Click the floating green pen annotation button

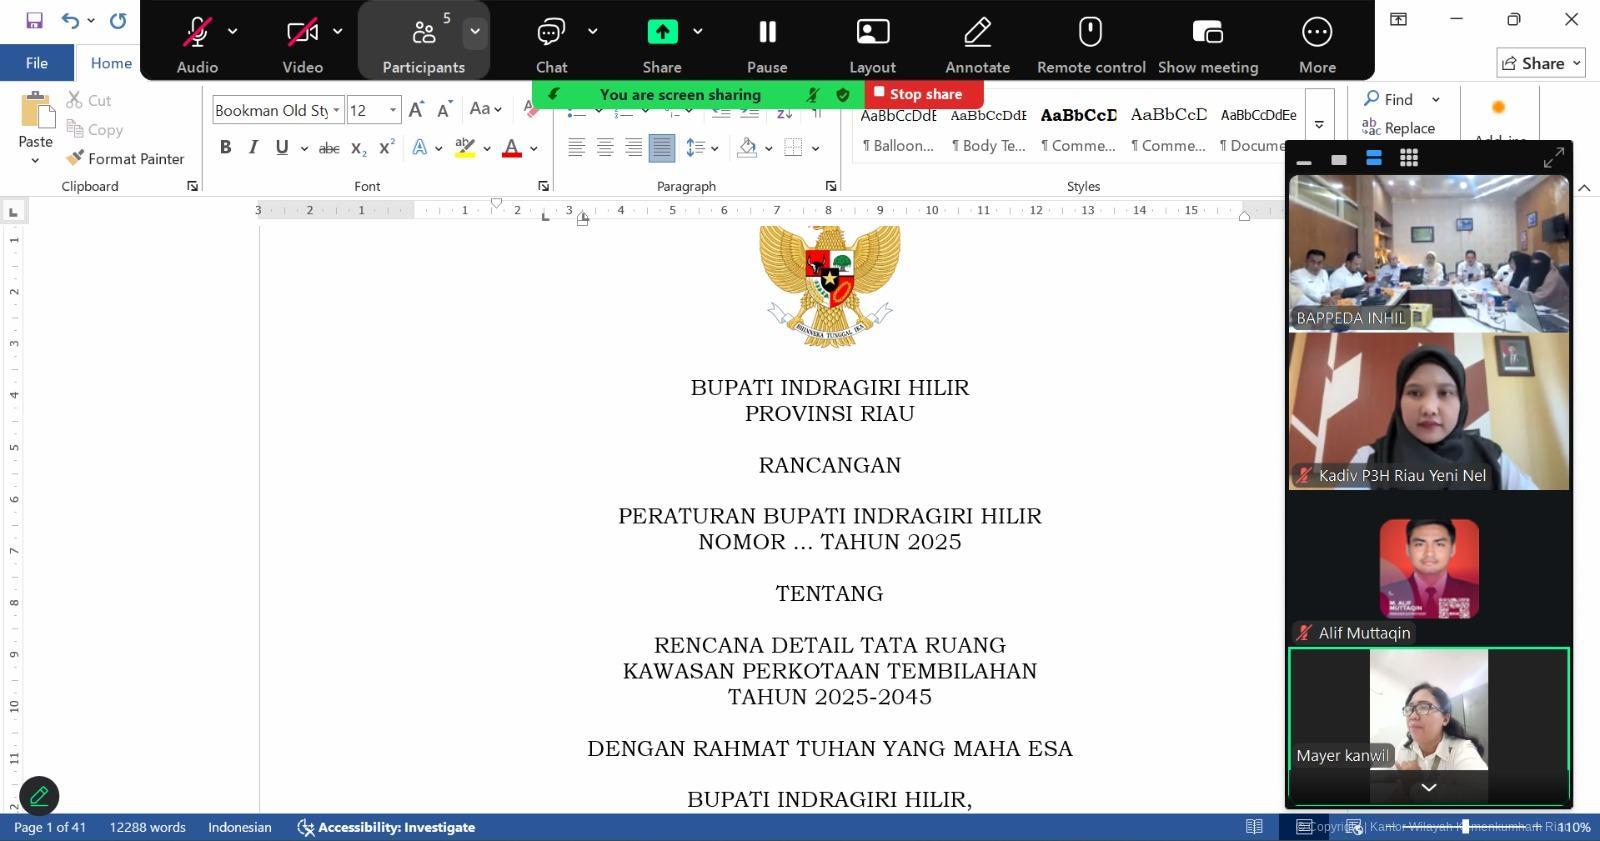tap(39, 796)
